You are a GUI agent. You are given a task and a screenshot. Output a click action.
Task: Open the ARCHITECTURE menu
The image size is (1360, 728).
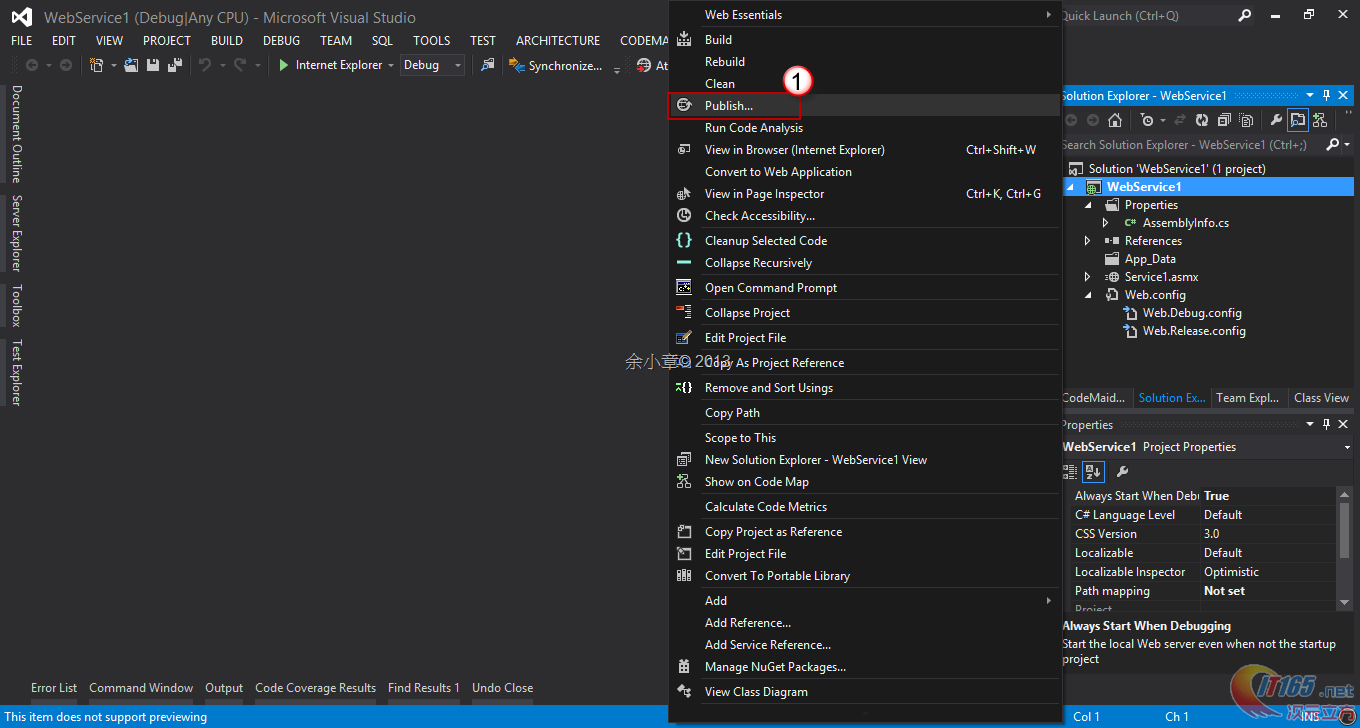(x=558, y=41)
